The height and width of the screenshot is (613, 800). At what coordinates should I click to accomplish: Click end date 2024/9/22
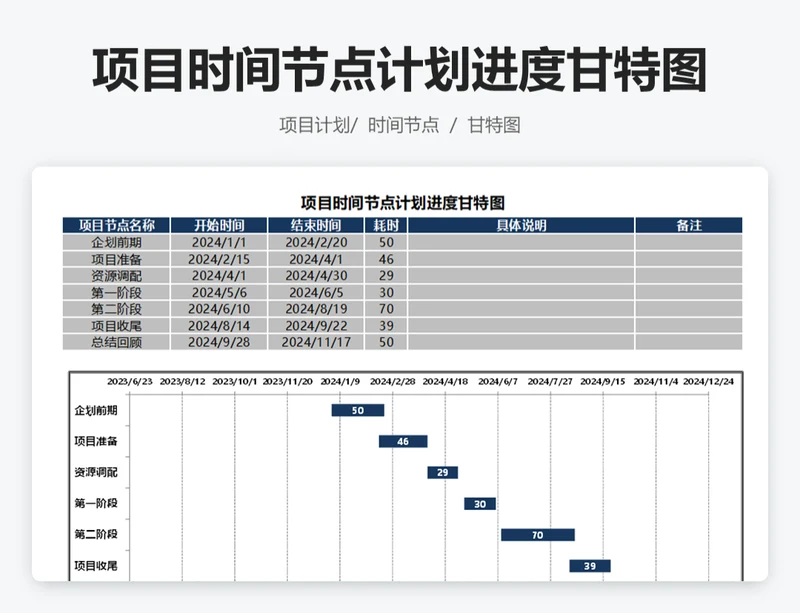click(316, 326)
